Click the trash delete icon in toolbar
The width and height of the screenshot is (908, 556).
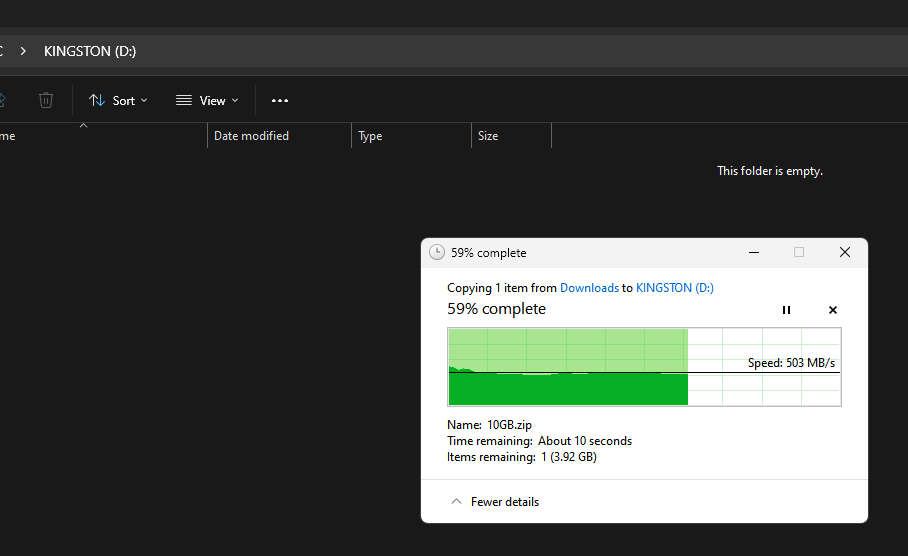46,100
